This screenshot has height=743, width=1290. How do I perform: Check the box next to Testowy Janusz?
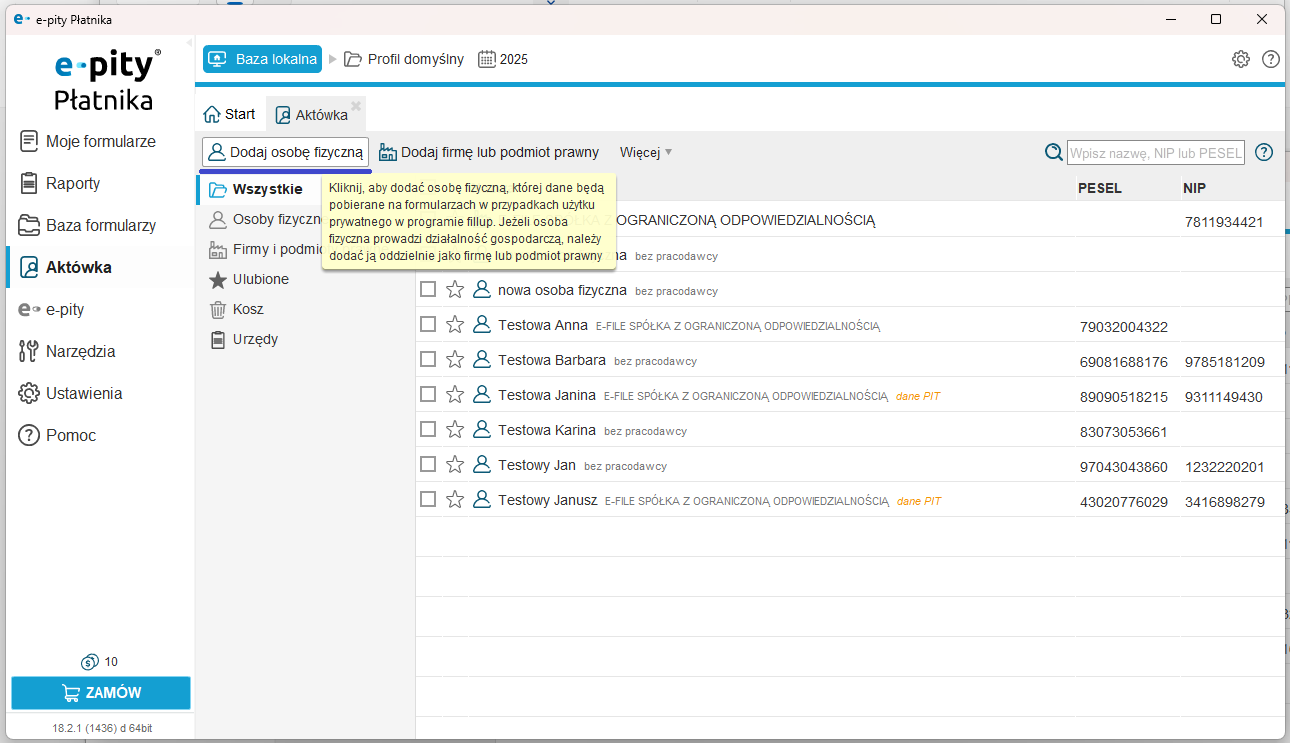[428, 500]
